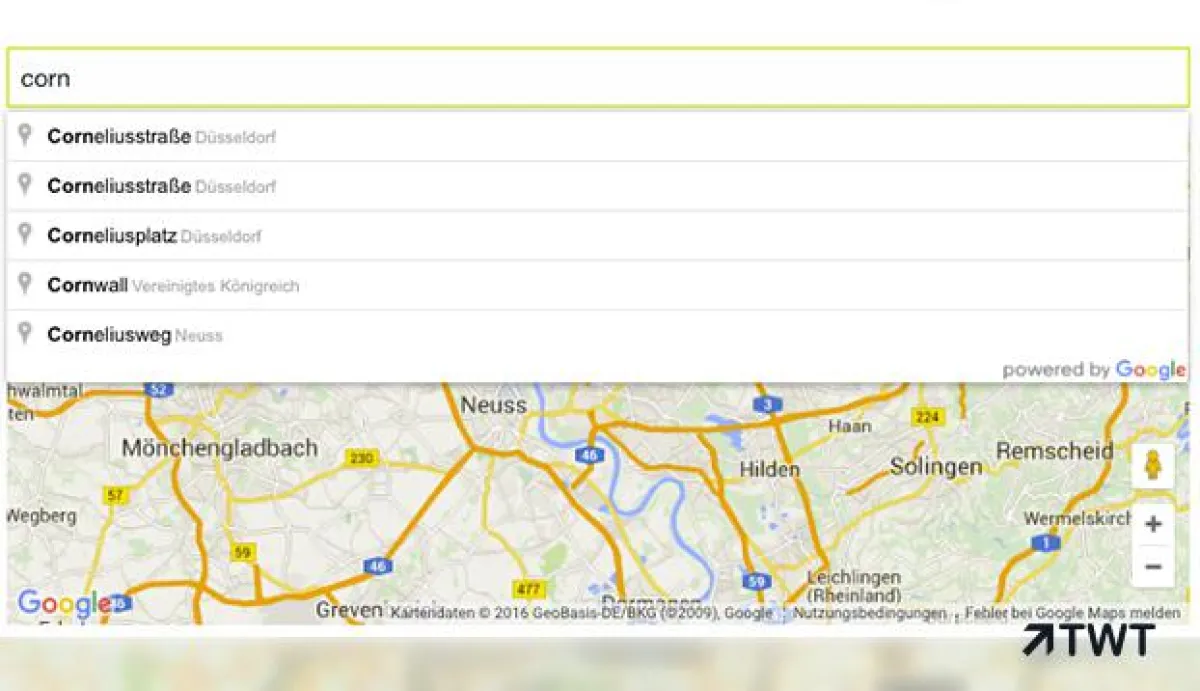This screenshot has width=1200, height=691.
Task: Open the Google logo on the map
Action: click(64, 603)
